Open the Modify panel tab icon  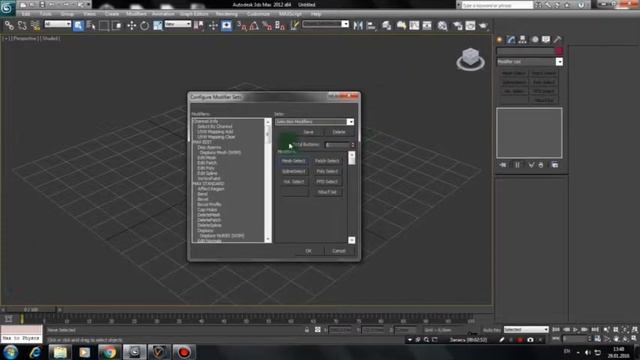(511, 40)
